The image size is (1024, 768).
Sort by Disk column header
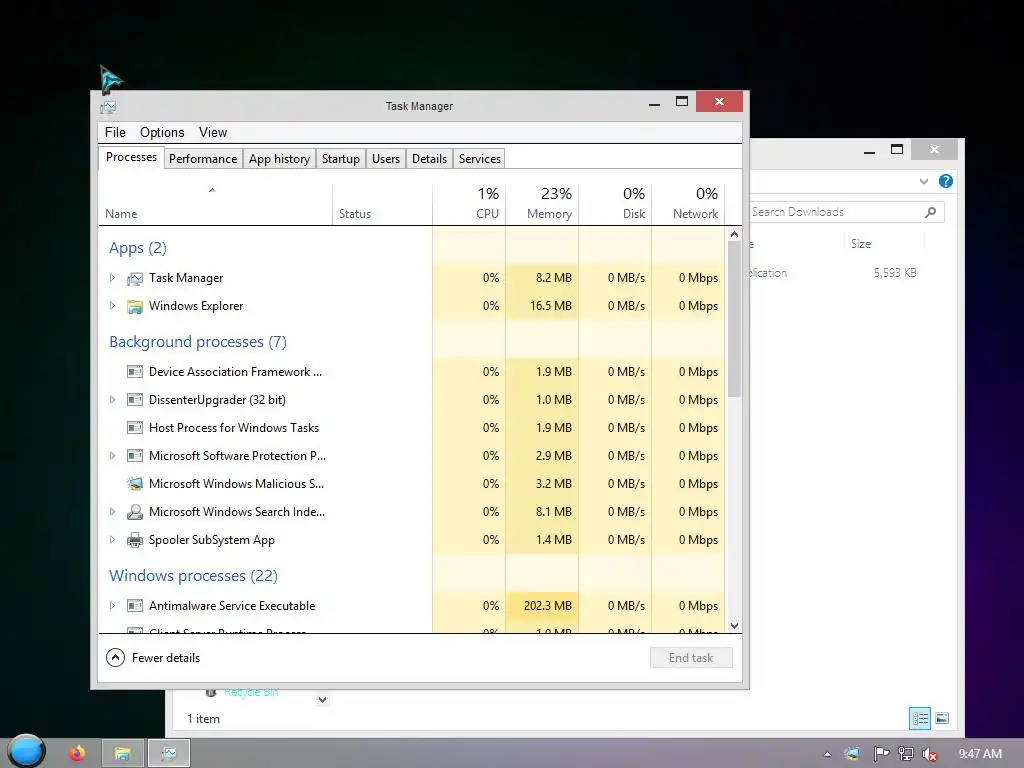pos(615,204)
